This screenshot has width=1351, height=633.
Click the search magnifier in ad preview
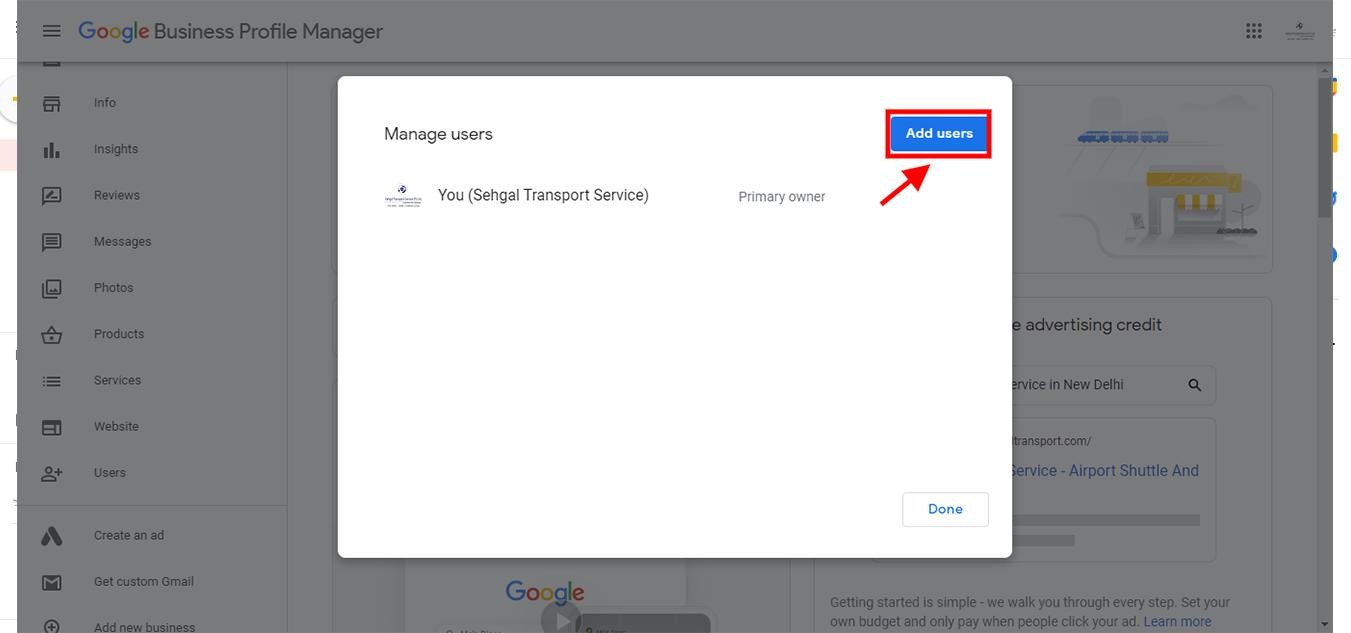point(1194,385)
